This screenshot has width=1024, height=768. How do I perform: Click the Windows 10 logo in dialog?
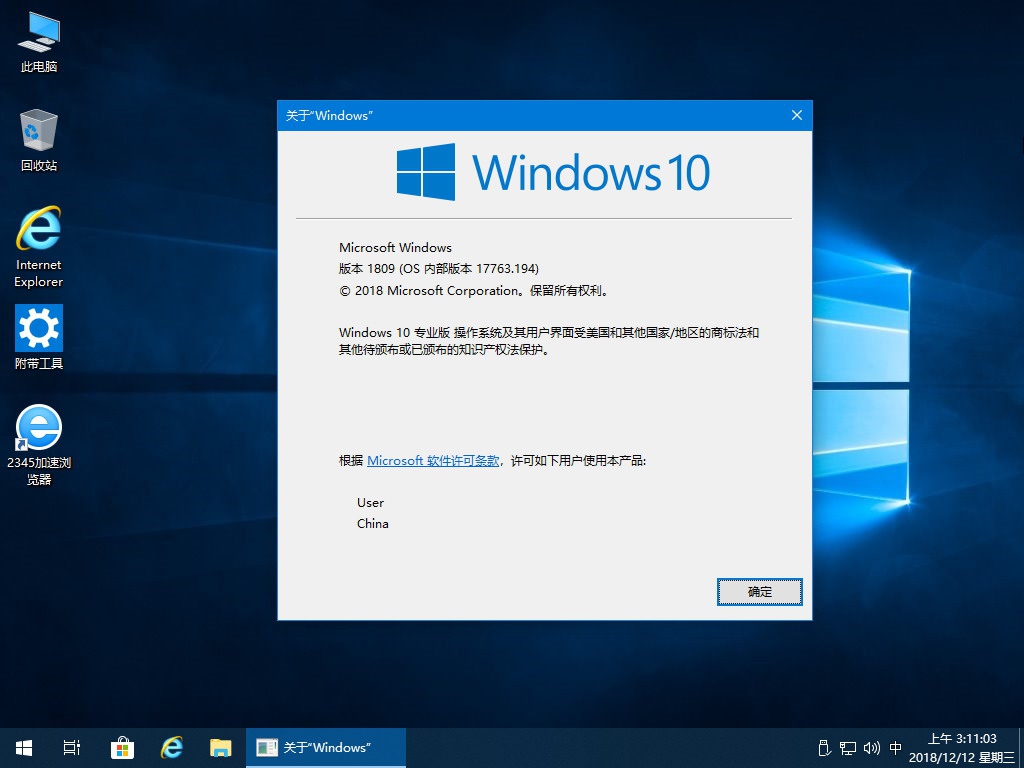click(x=553, y=172)
